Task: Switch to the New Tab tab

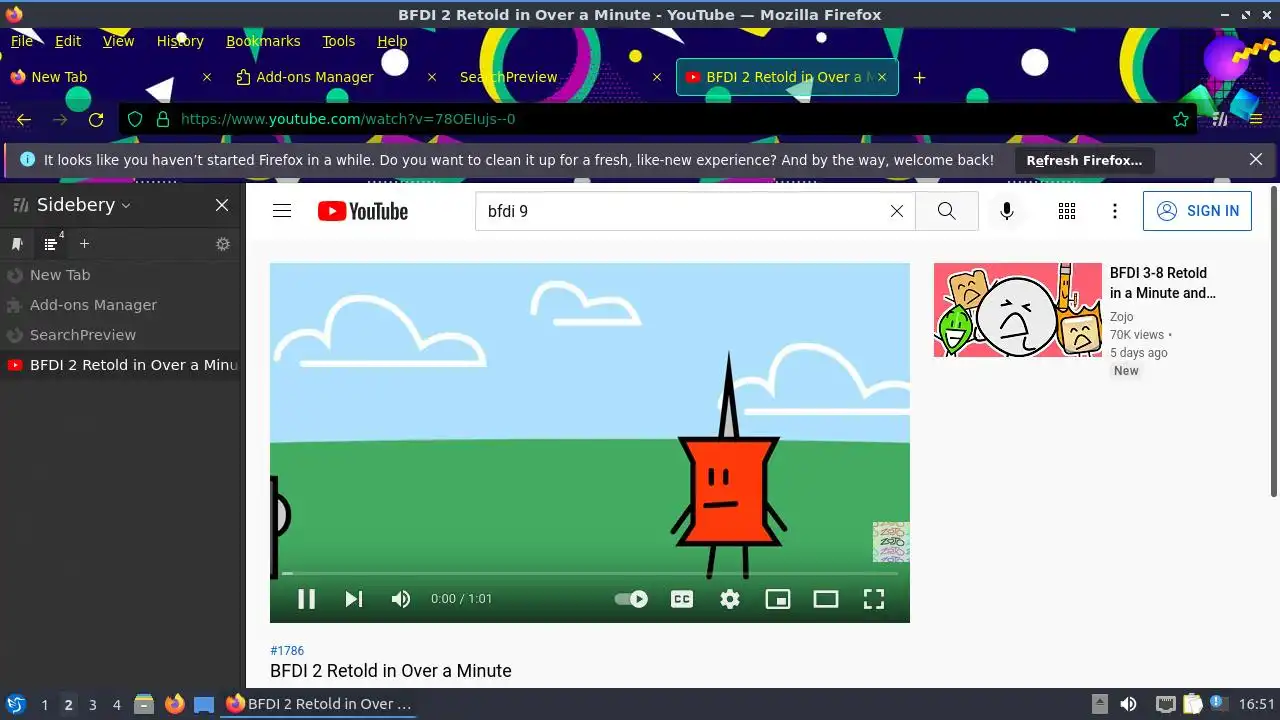Action: [110, 77]
